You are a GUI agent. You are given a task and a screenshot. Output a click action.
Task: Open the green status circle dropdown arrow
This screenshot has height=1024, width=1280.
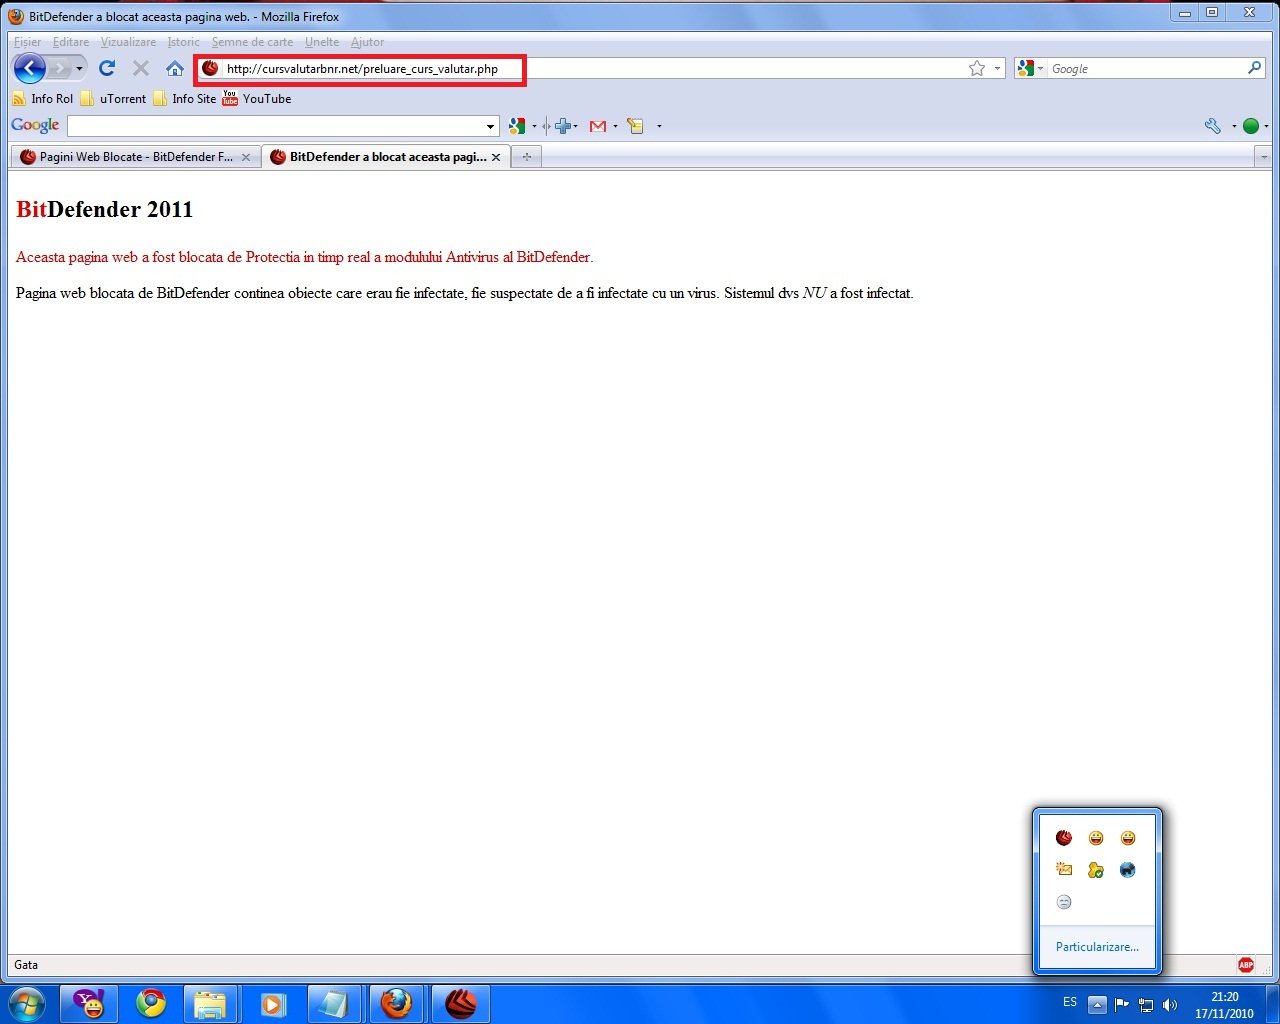click(1266, 126)
